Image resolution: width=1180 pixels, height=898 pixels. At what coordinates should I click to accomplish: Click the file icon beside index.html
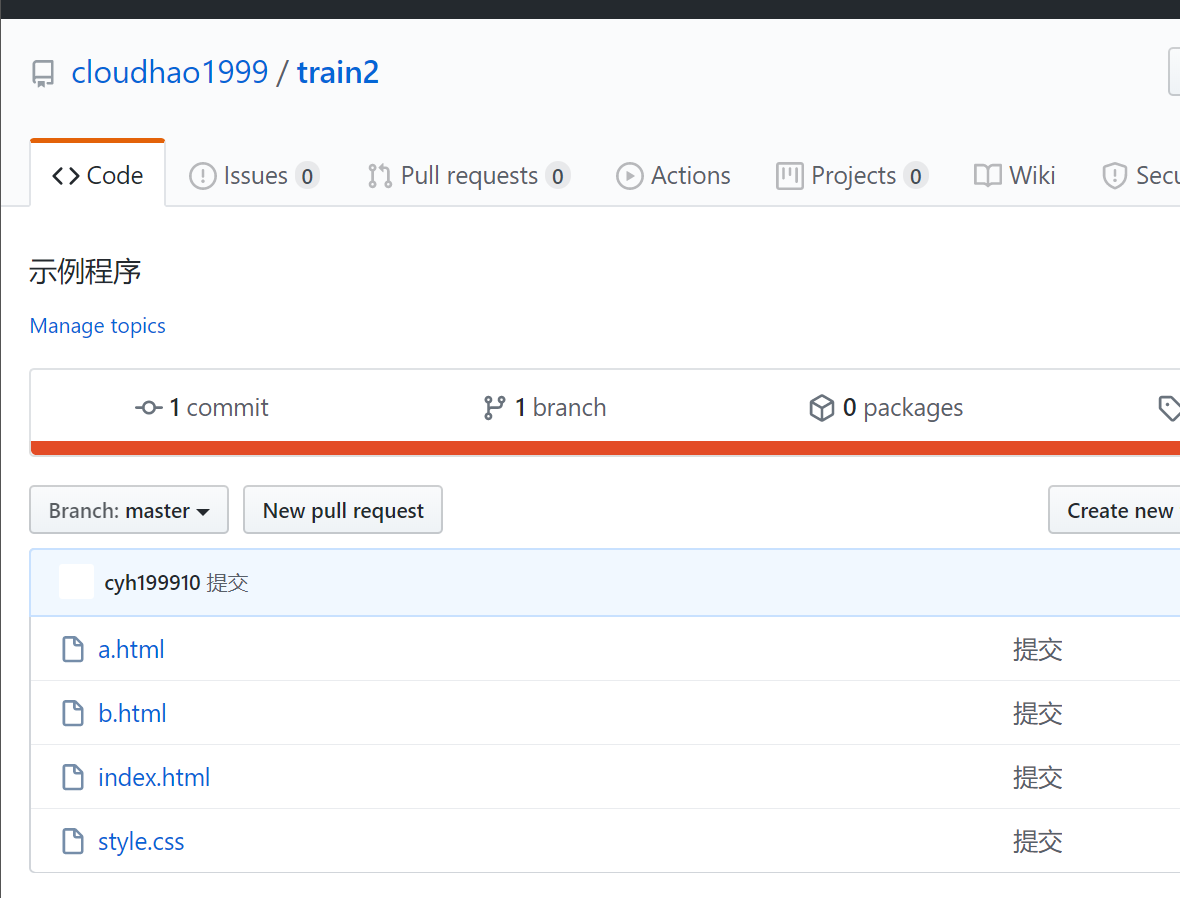point(73,777)
